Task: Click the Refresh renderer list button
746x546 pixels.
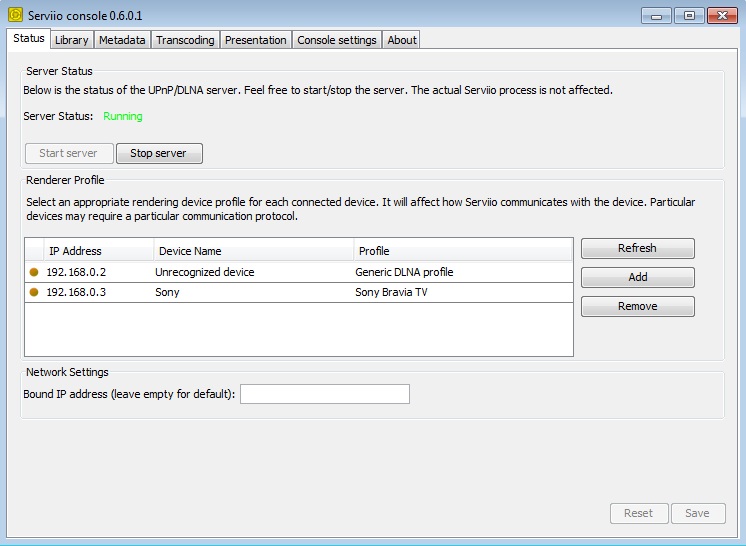Action: click(x=637, y=248)
